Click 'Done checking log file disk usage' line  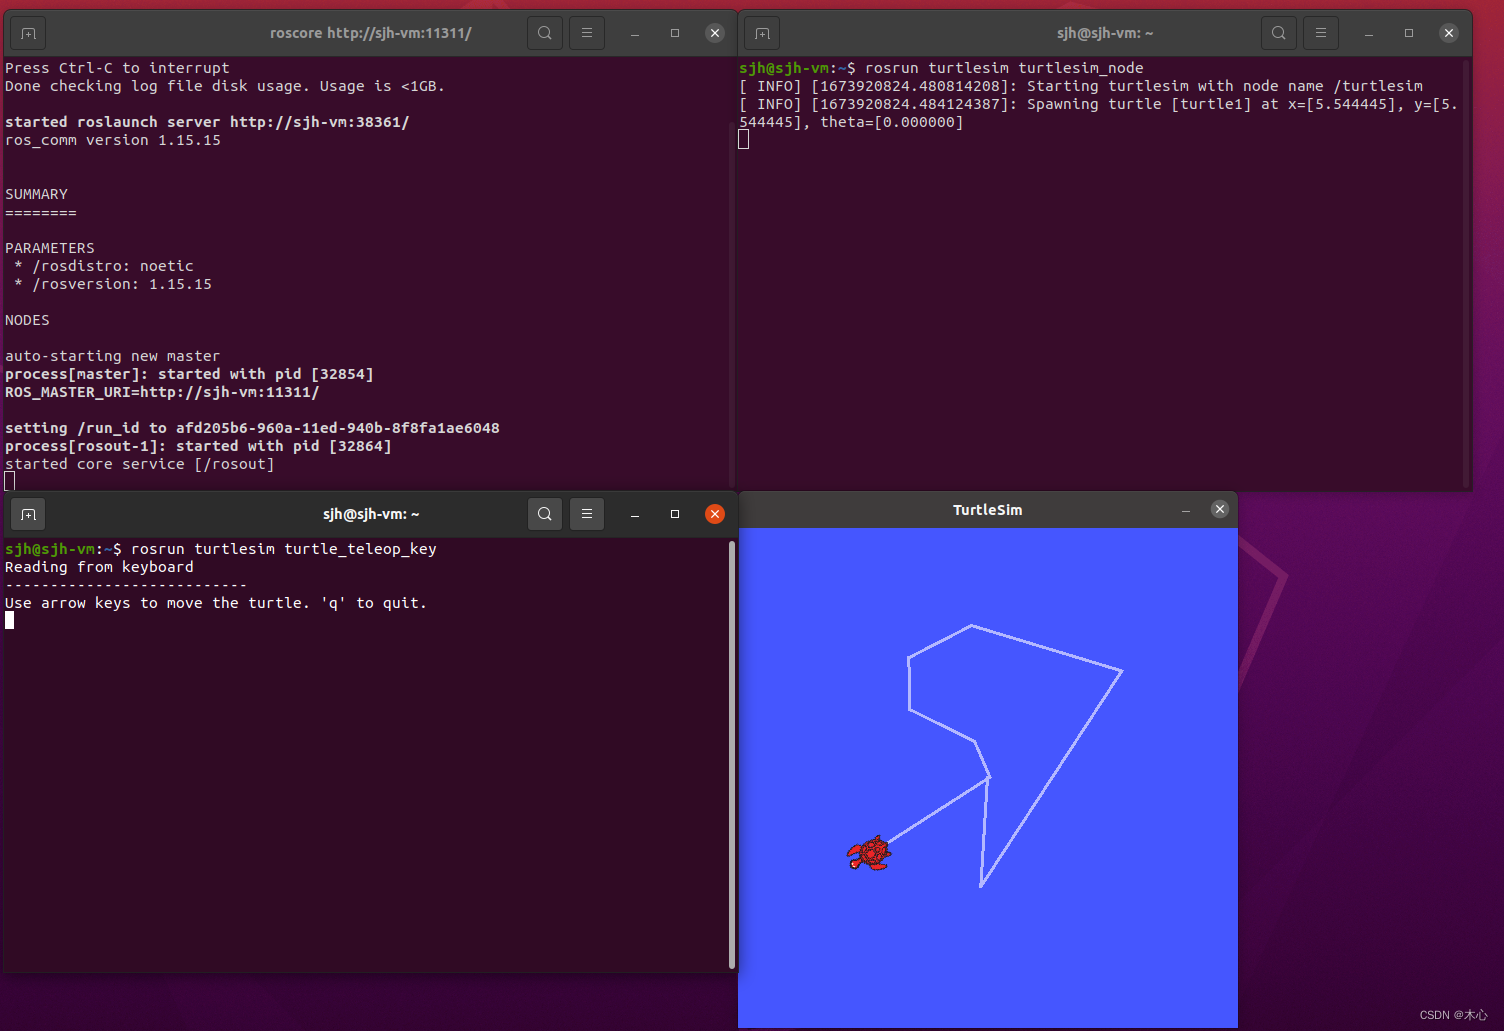tap(225, 86)
